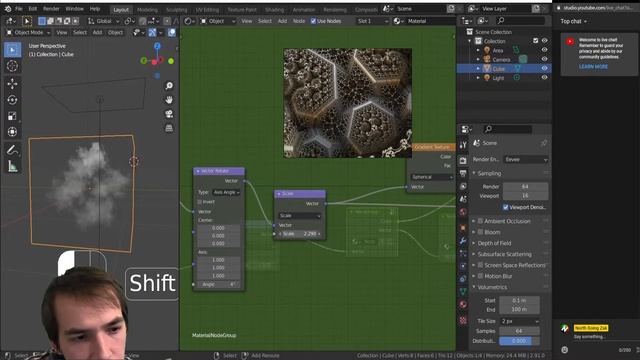Select the Select Box tool
The image size is (640, 360).
click(12, 49)
